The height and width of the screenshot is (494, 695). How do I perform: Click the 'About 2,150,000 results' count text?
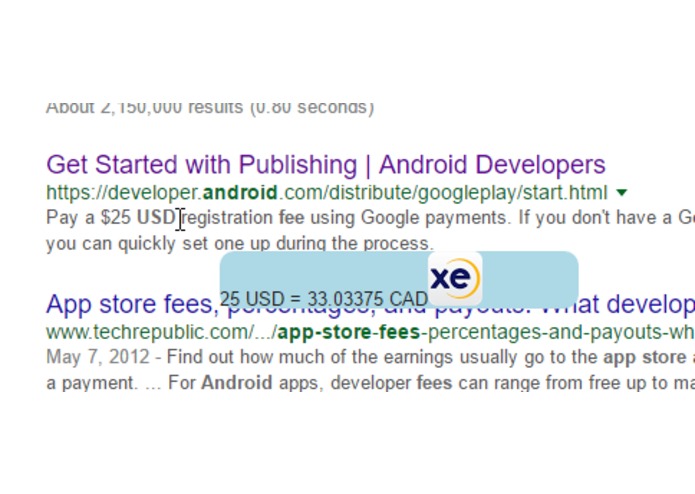coord(210,107)
